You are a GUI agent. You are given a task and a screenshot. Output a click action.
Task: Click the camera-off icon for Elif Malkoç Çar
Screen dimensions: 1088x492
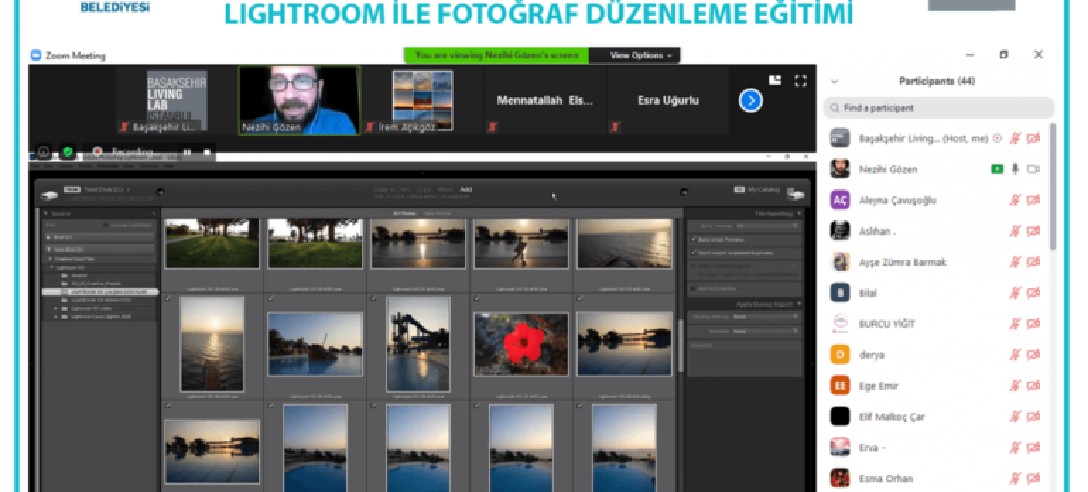point(1033,416)
